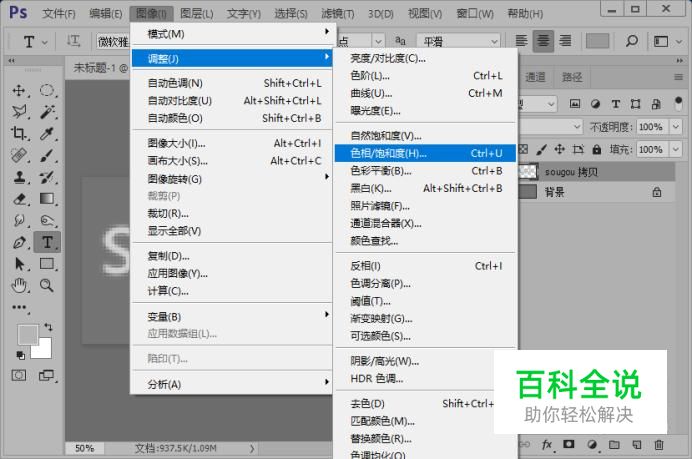Select the Gradient tool

[x=47, y=199]
